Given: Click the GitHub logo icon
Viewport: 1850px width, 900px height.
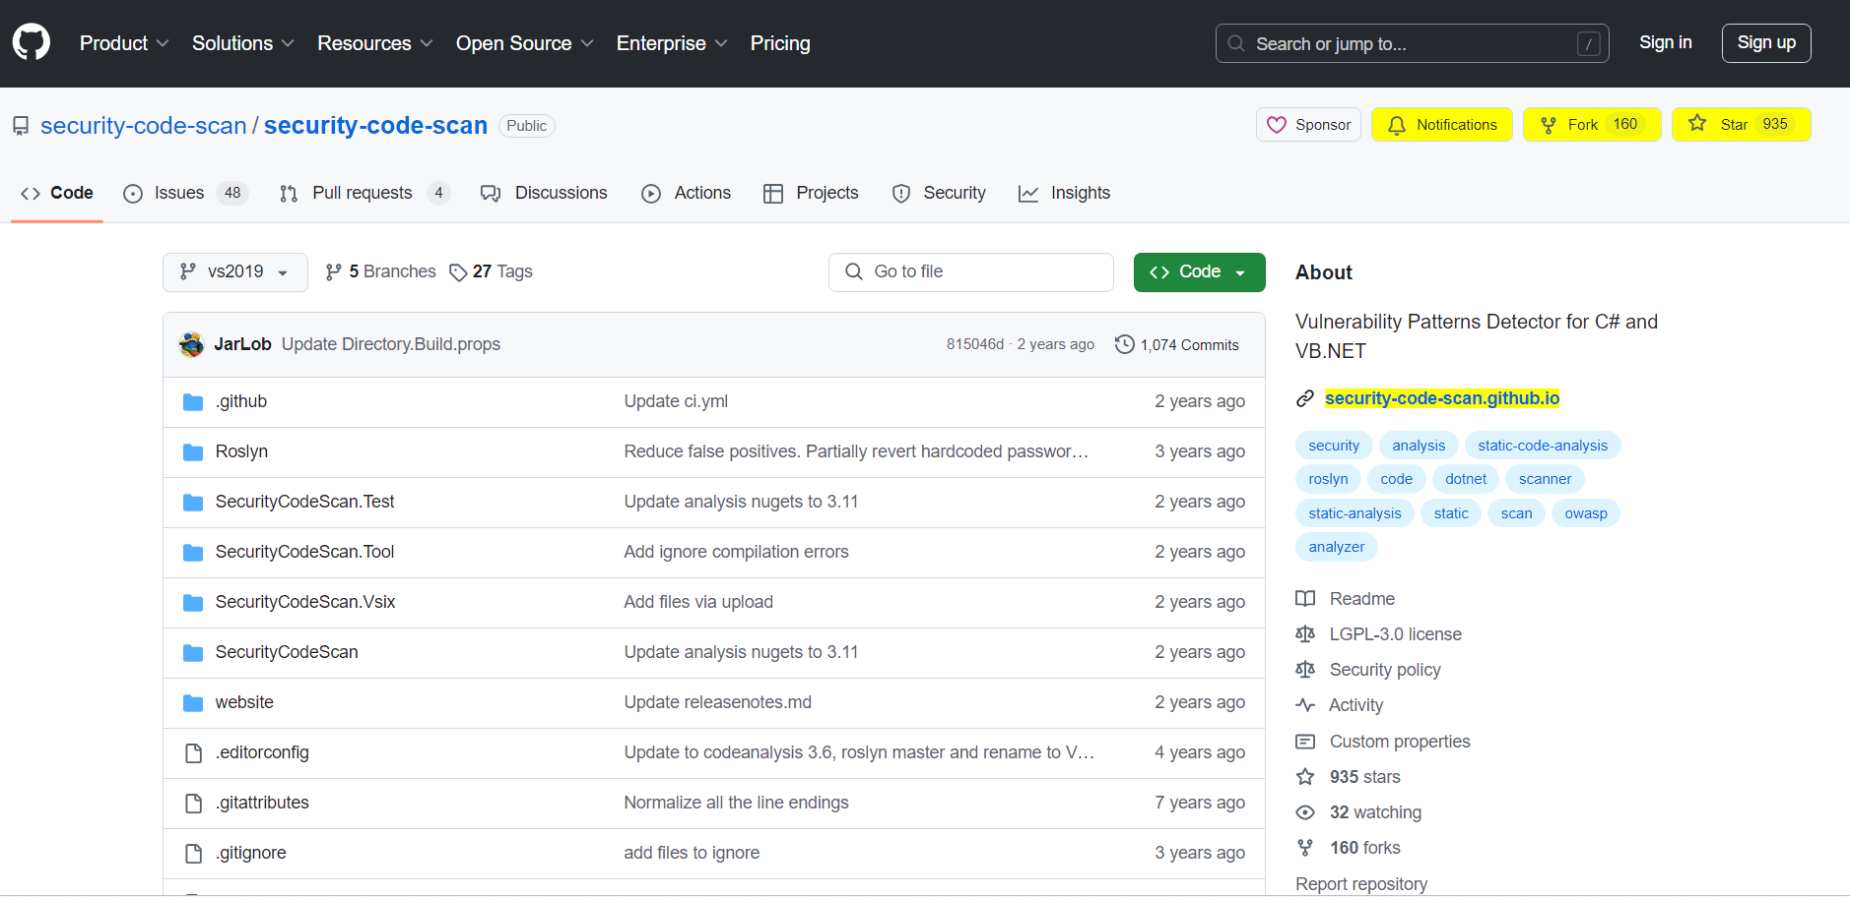Looking at the screenshot, I should pos(31,43).
